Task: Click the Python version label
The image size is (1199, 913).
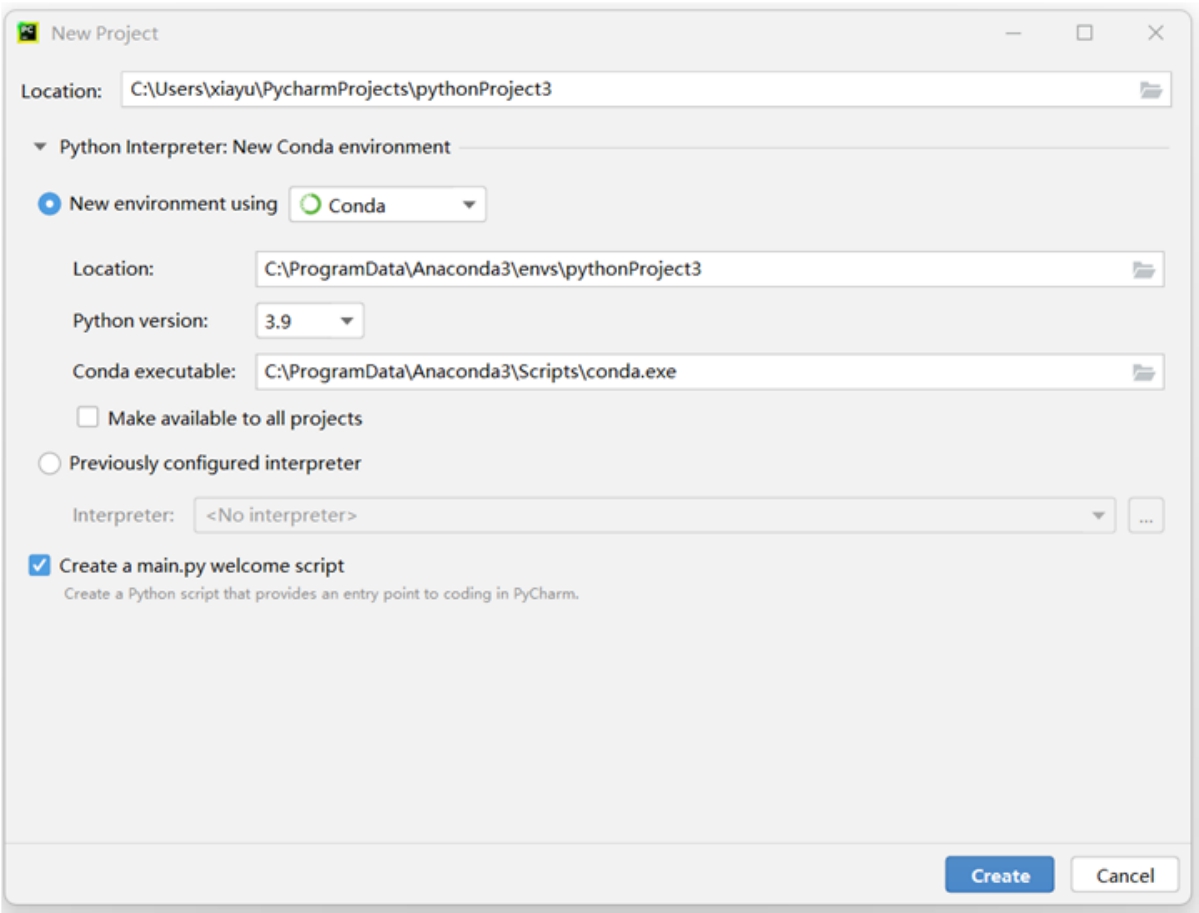Action: tap(141, 321)
